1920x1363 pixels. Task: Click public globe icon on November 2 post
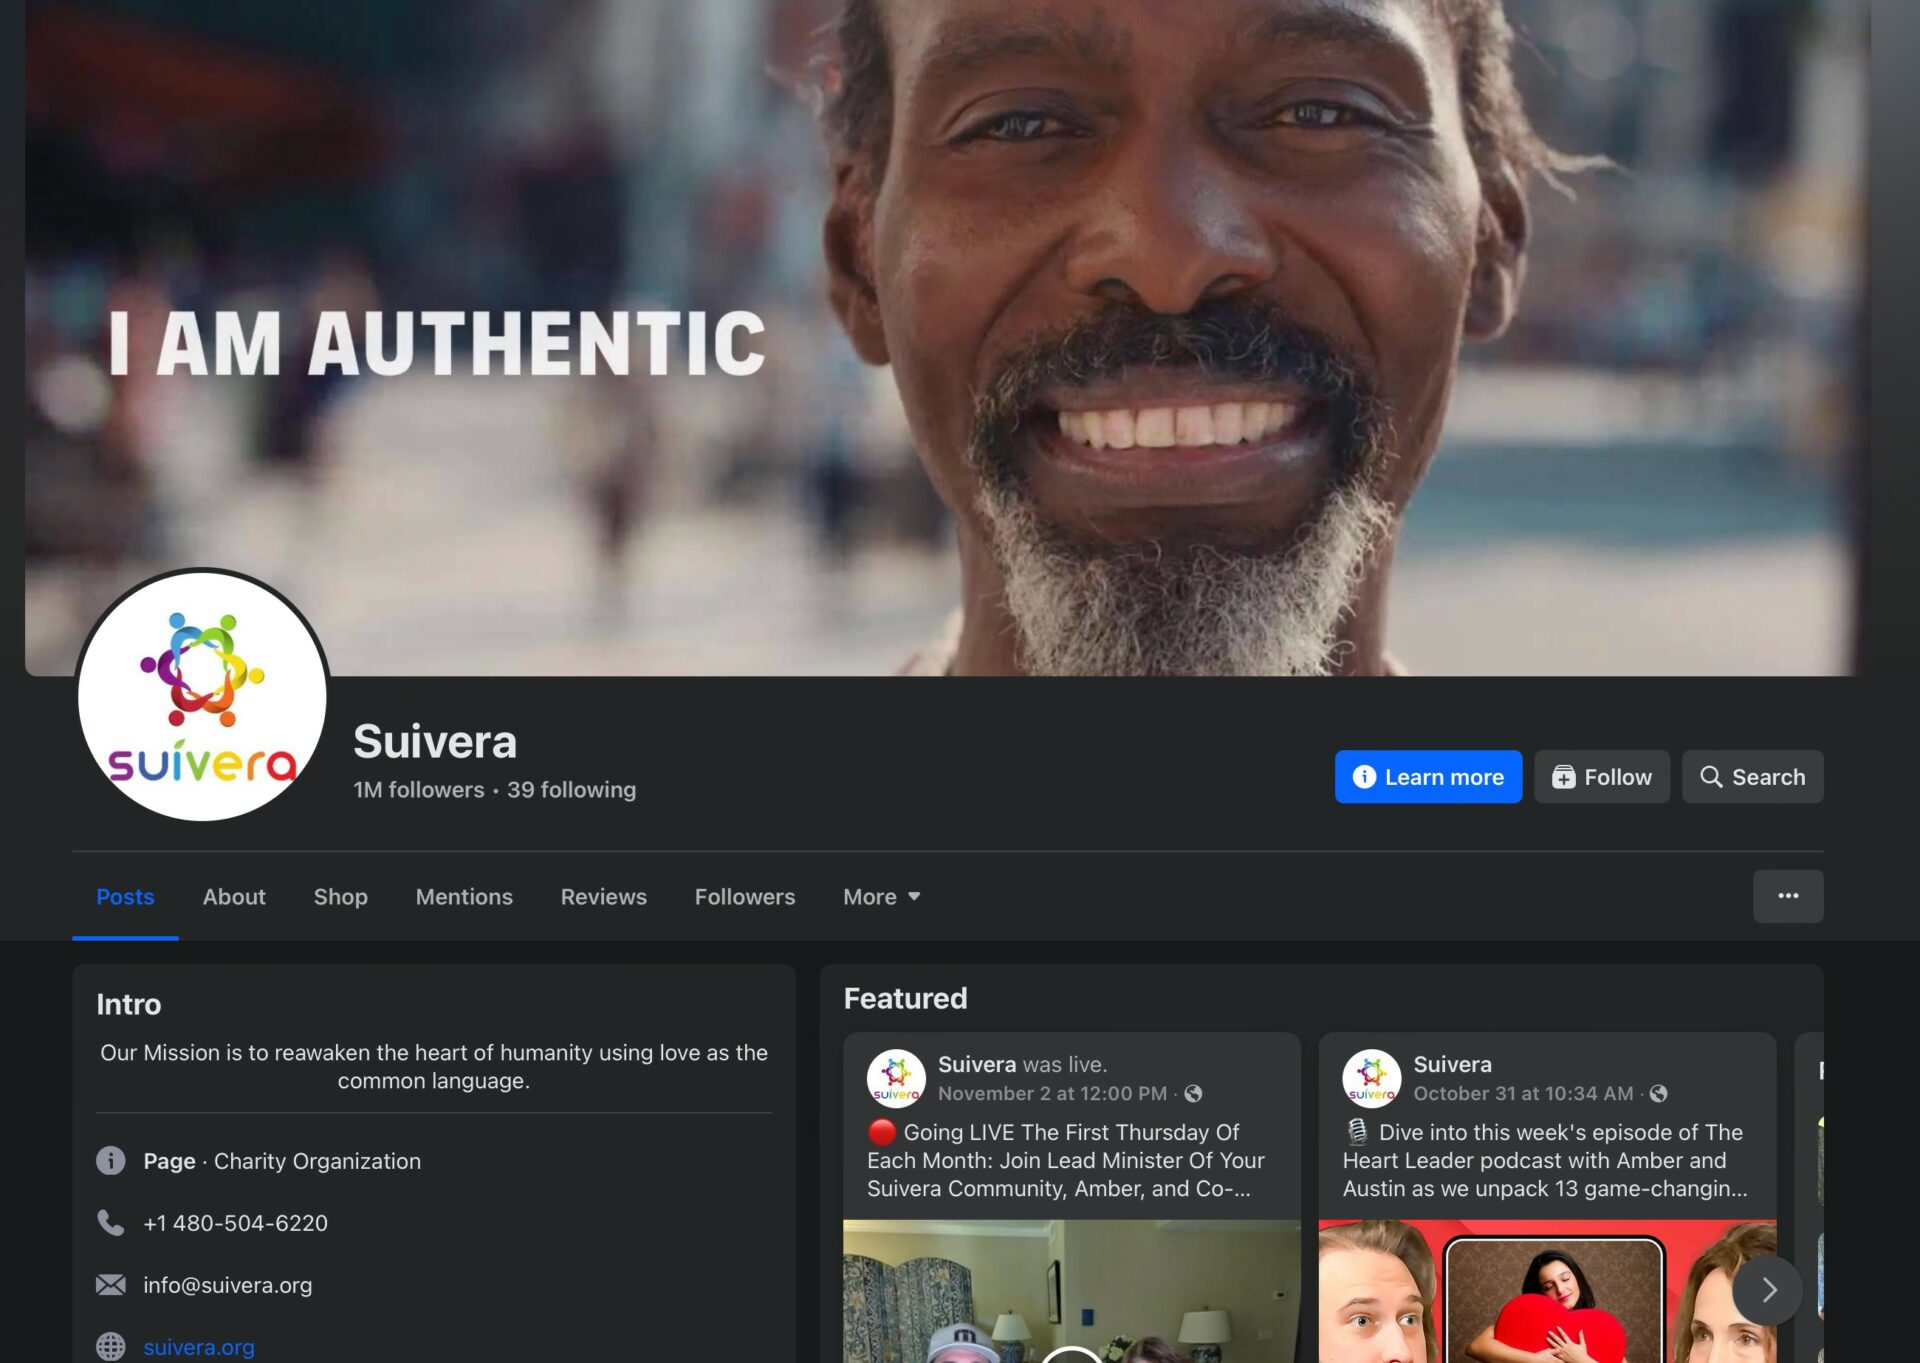(x=1193, y=1094)
